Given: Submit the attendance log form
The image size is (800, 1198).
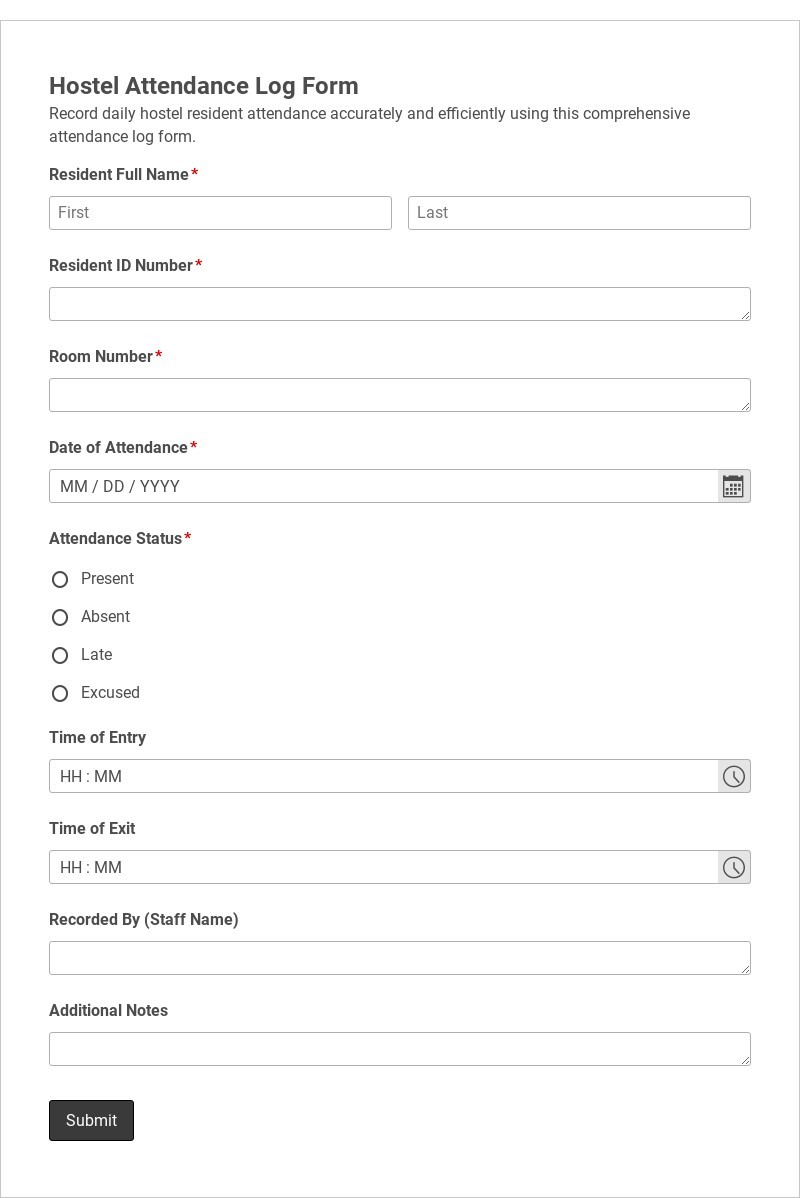Looking at the screenshot, I should pos(91,1120).
